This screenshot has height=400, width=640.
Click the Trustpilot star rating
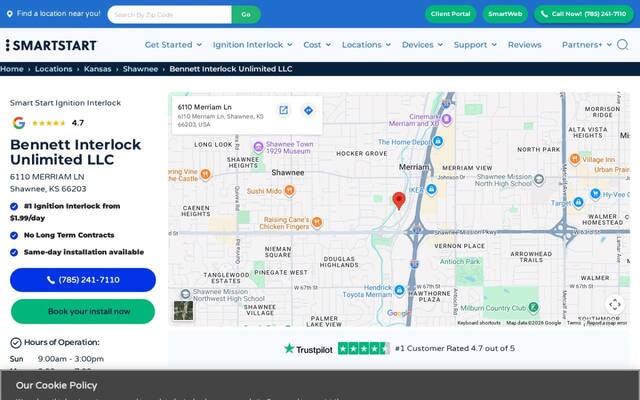[x=363, y=349]
